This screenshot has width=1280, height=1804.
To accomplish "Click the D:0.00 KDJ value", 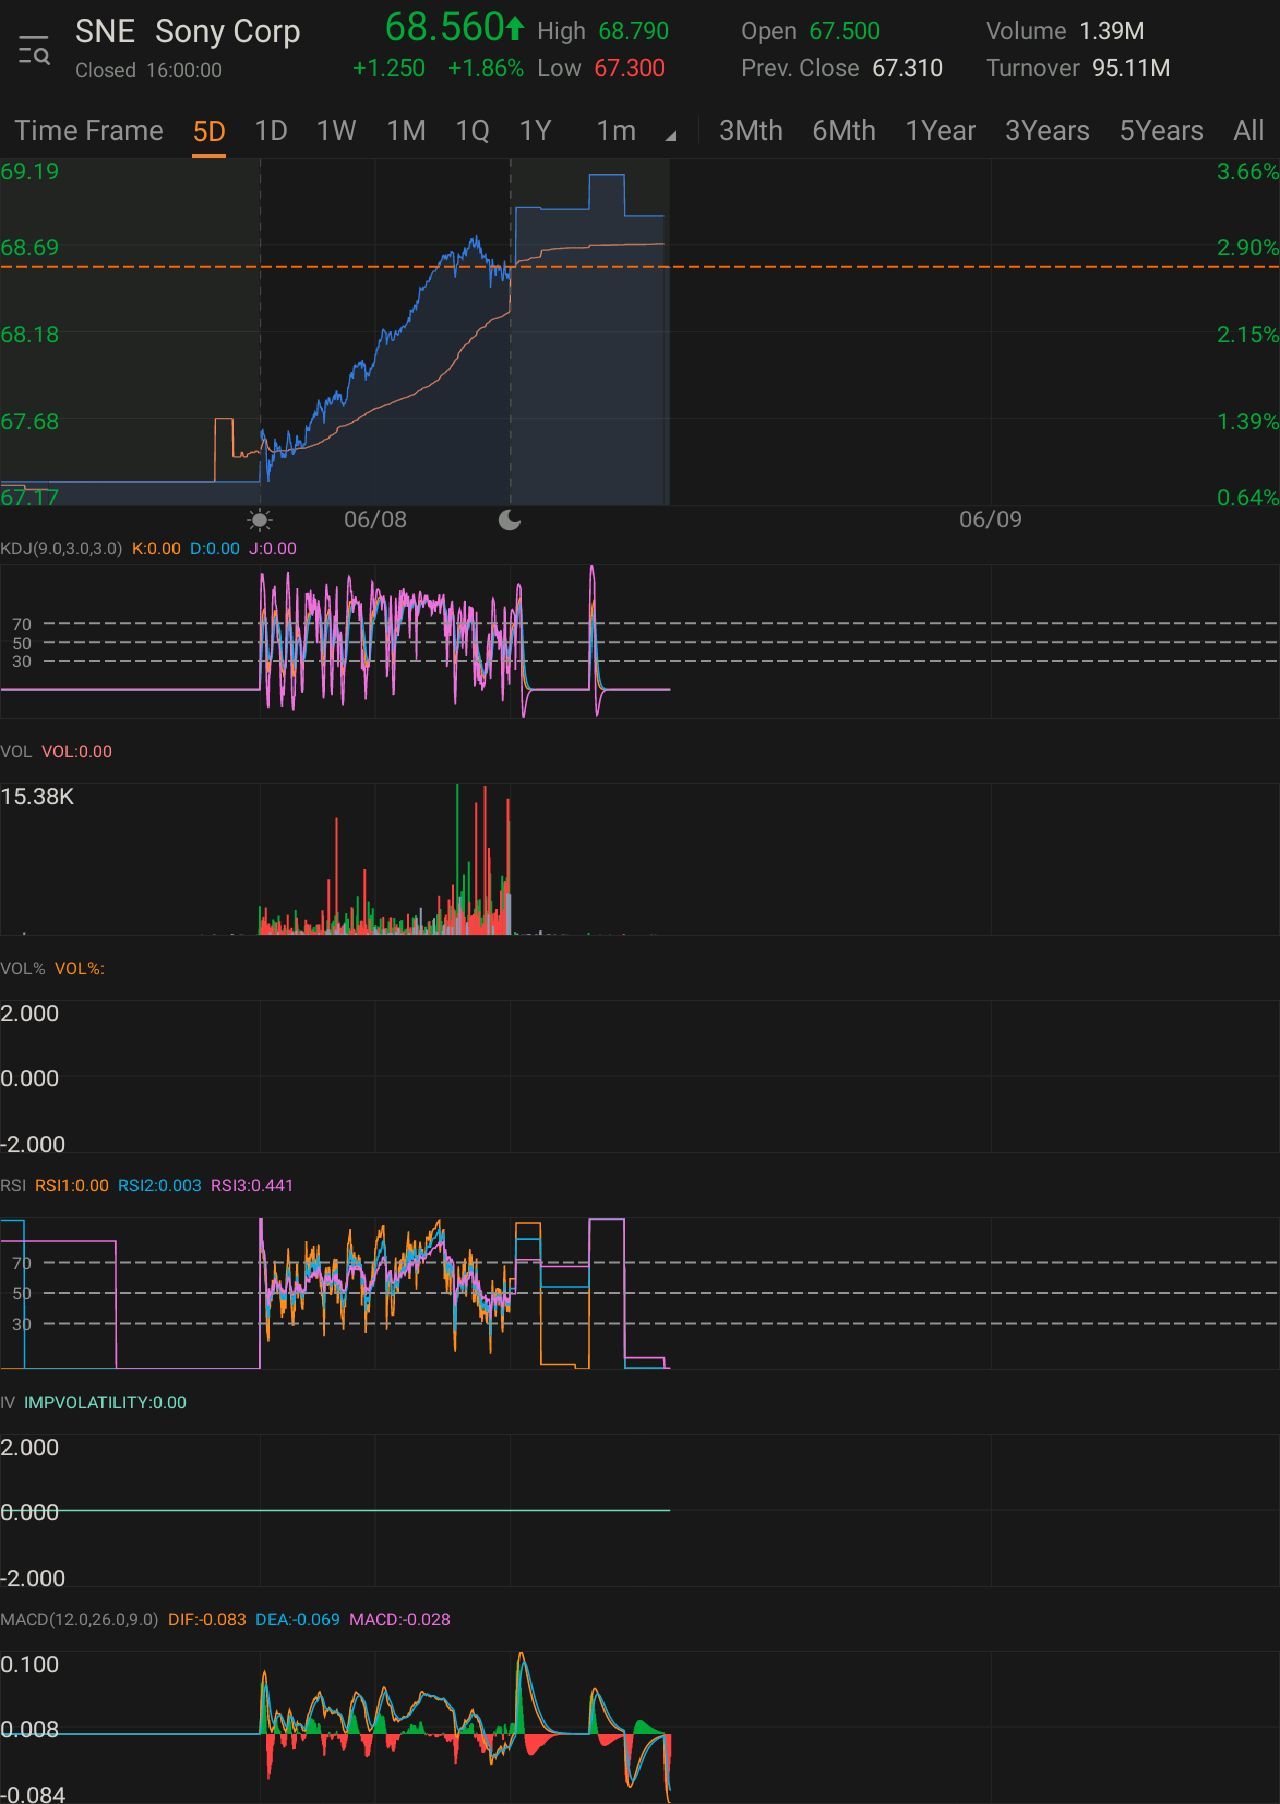I will [215, 548].
